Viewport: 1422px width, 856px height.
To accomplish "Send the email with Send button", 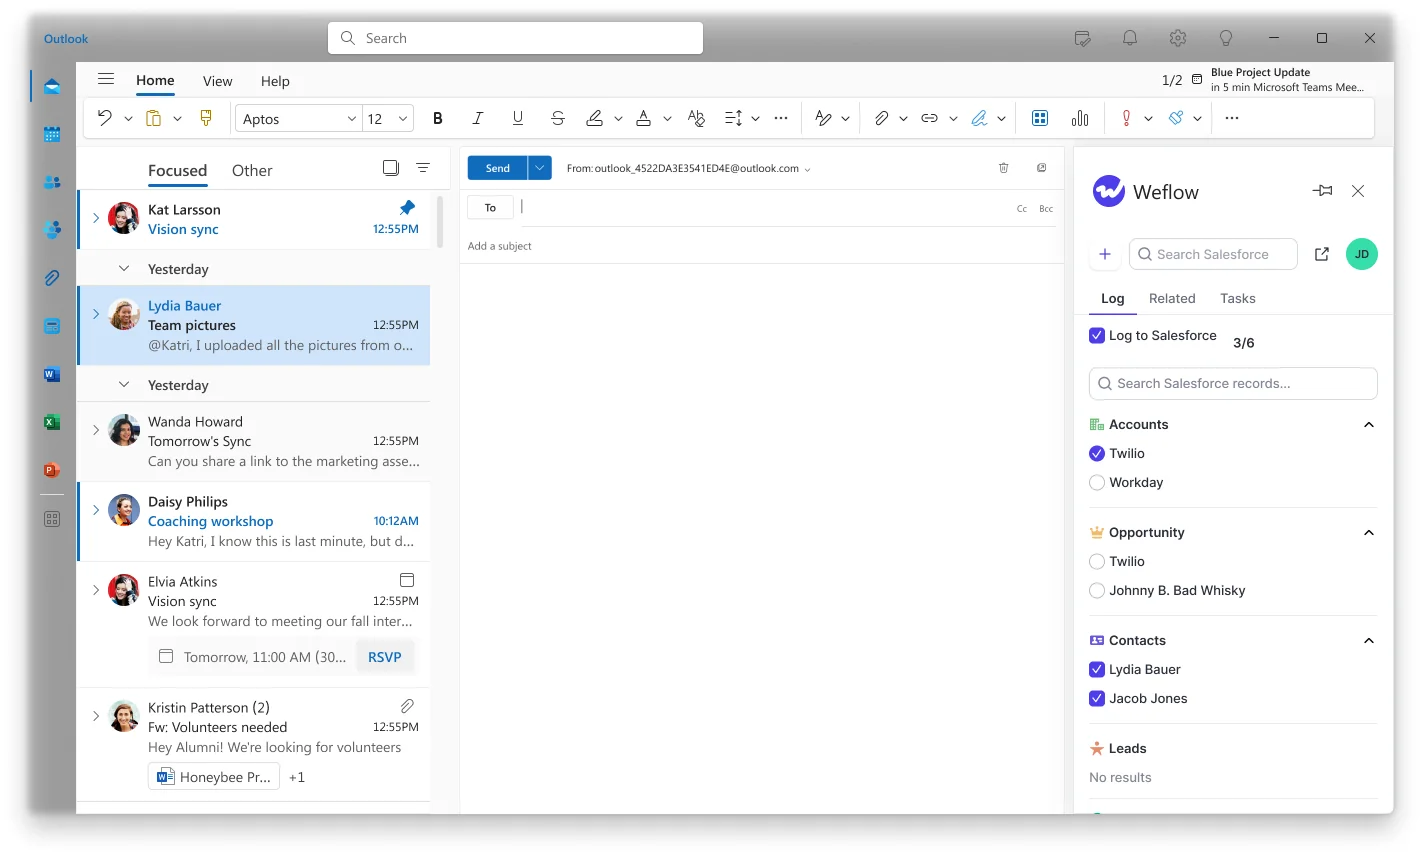I will coord(498,168).
